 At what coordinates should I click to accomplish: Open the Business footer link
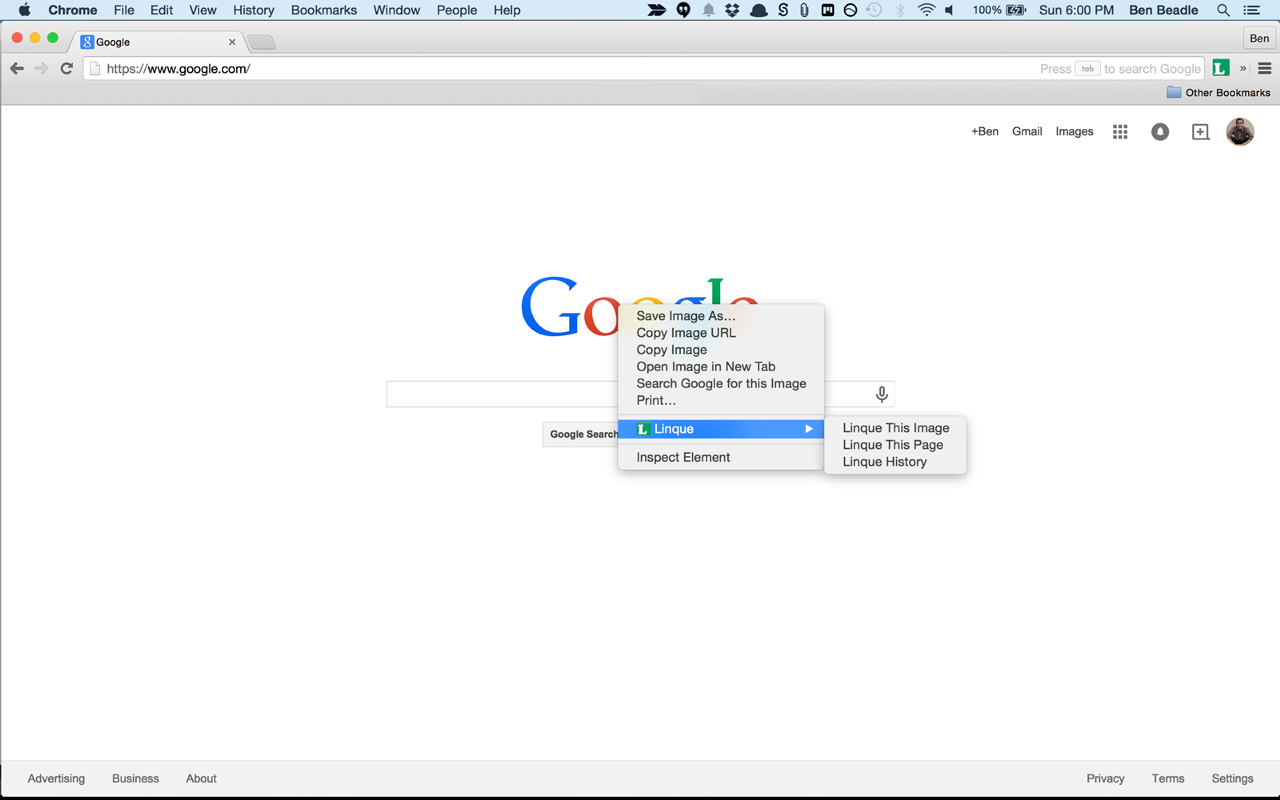[135, 779]
